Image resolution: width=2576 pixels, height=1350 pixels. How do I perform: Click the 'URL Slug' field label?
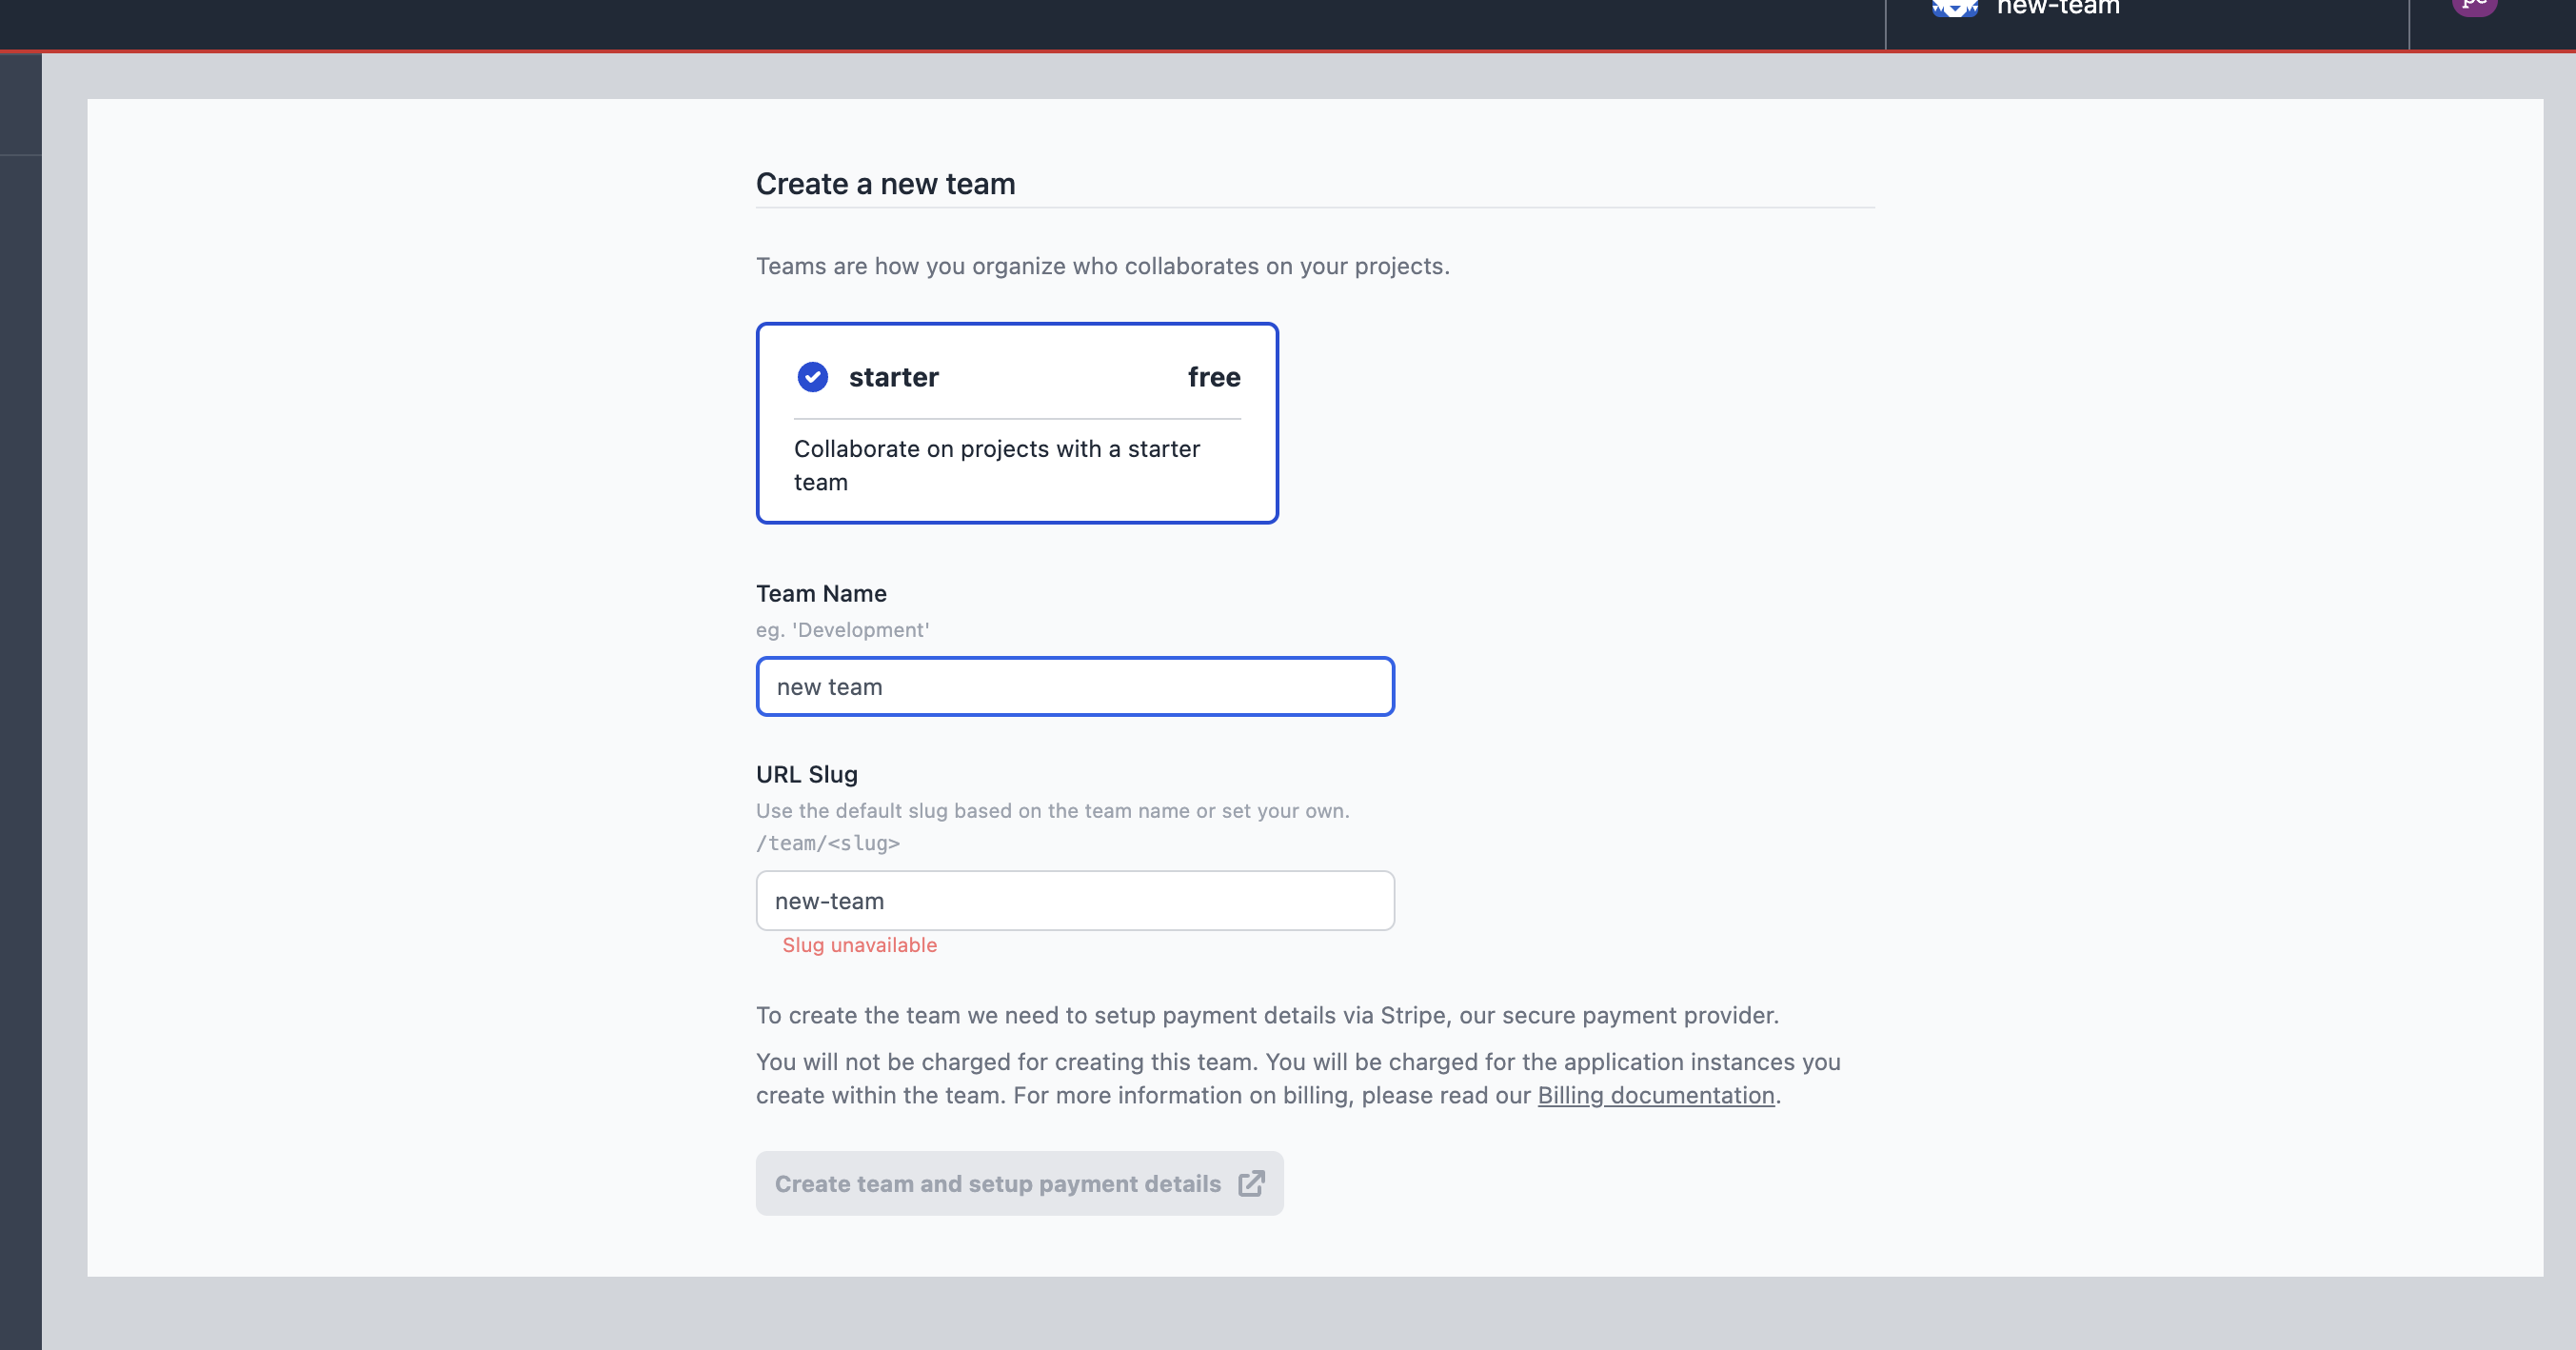coord(807,775)
